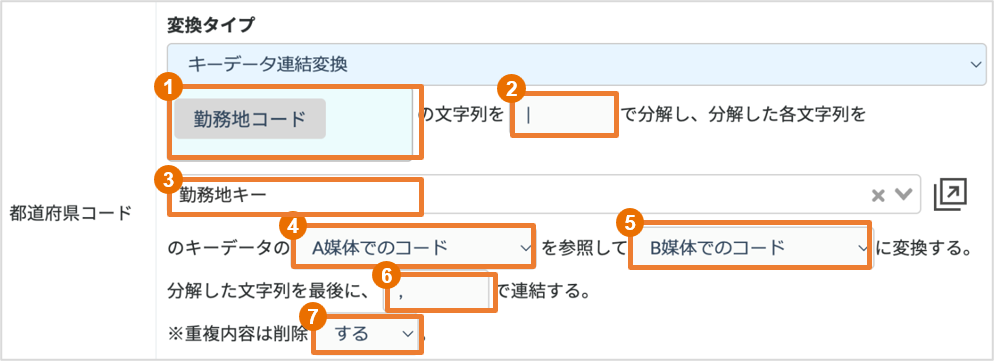Click the 変換タイプ heading label

tap(210, 24)
